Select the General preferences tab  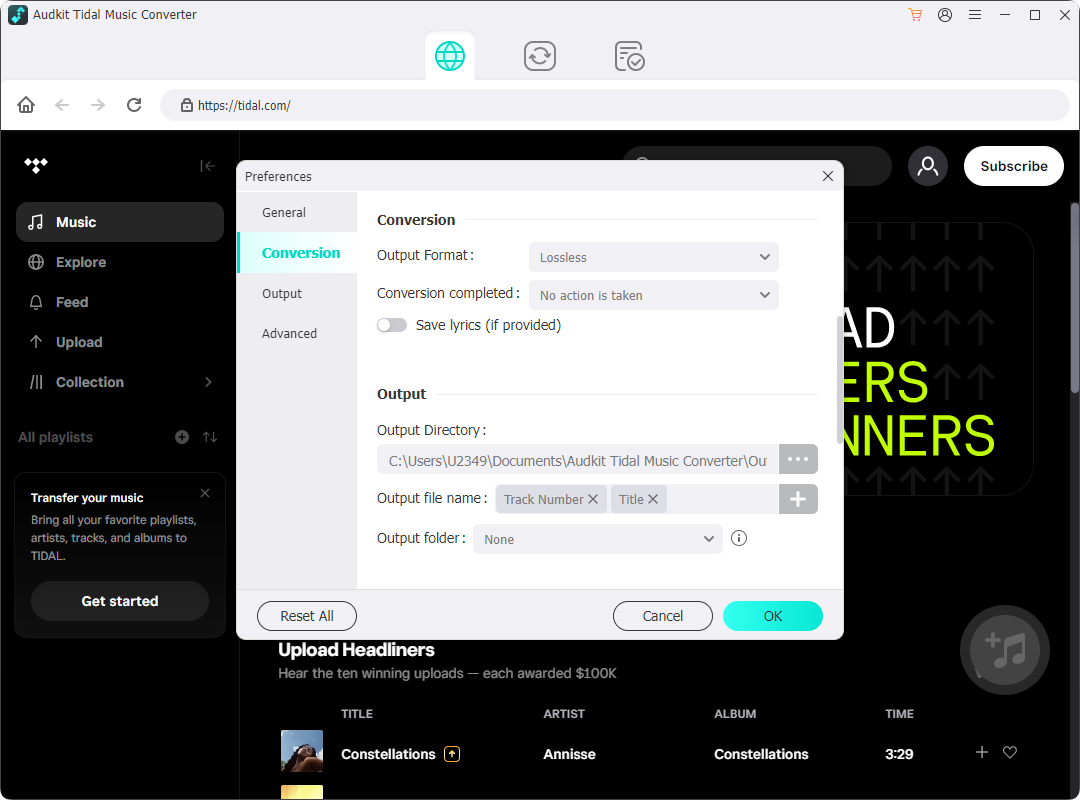(x=297, y=212)
